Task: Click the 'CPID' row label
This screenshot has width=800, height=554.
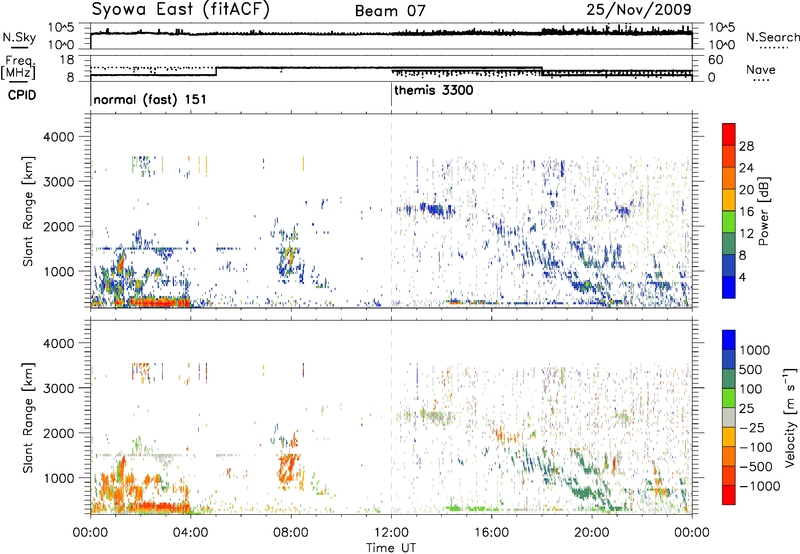Action: [x=22, y=95]
